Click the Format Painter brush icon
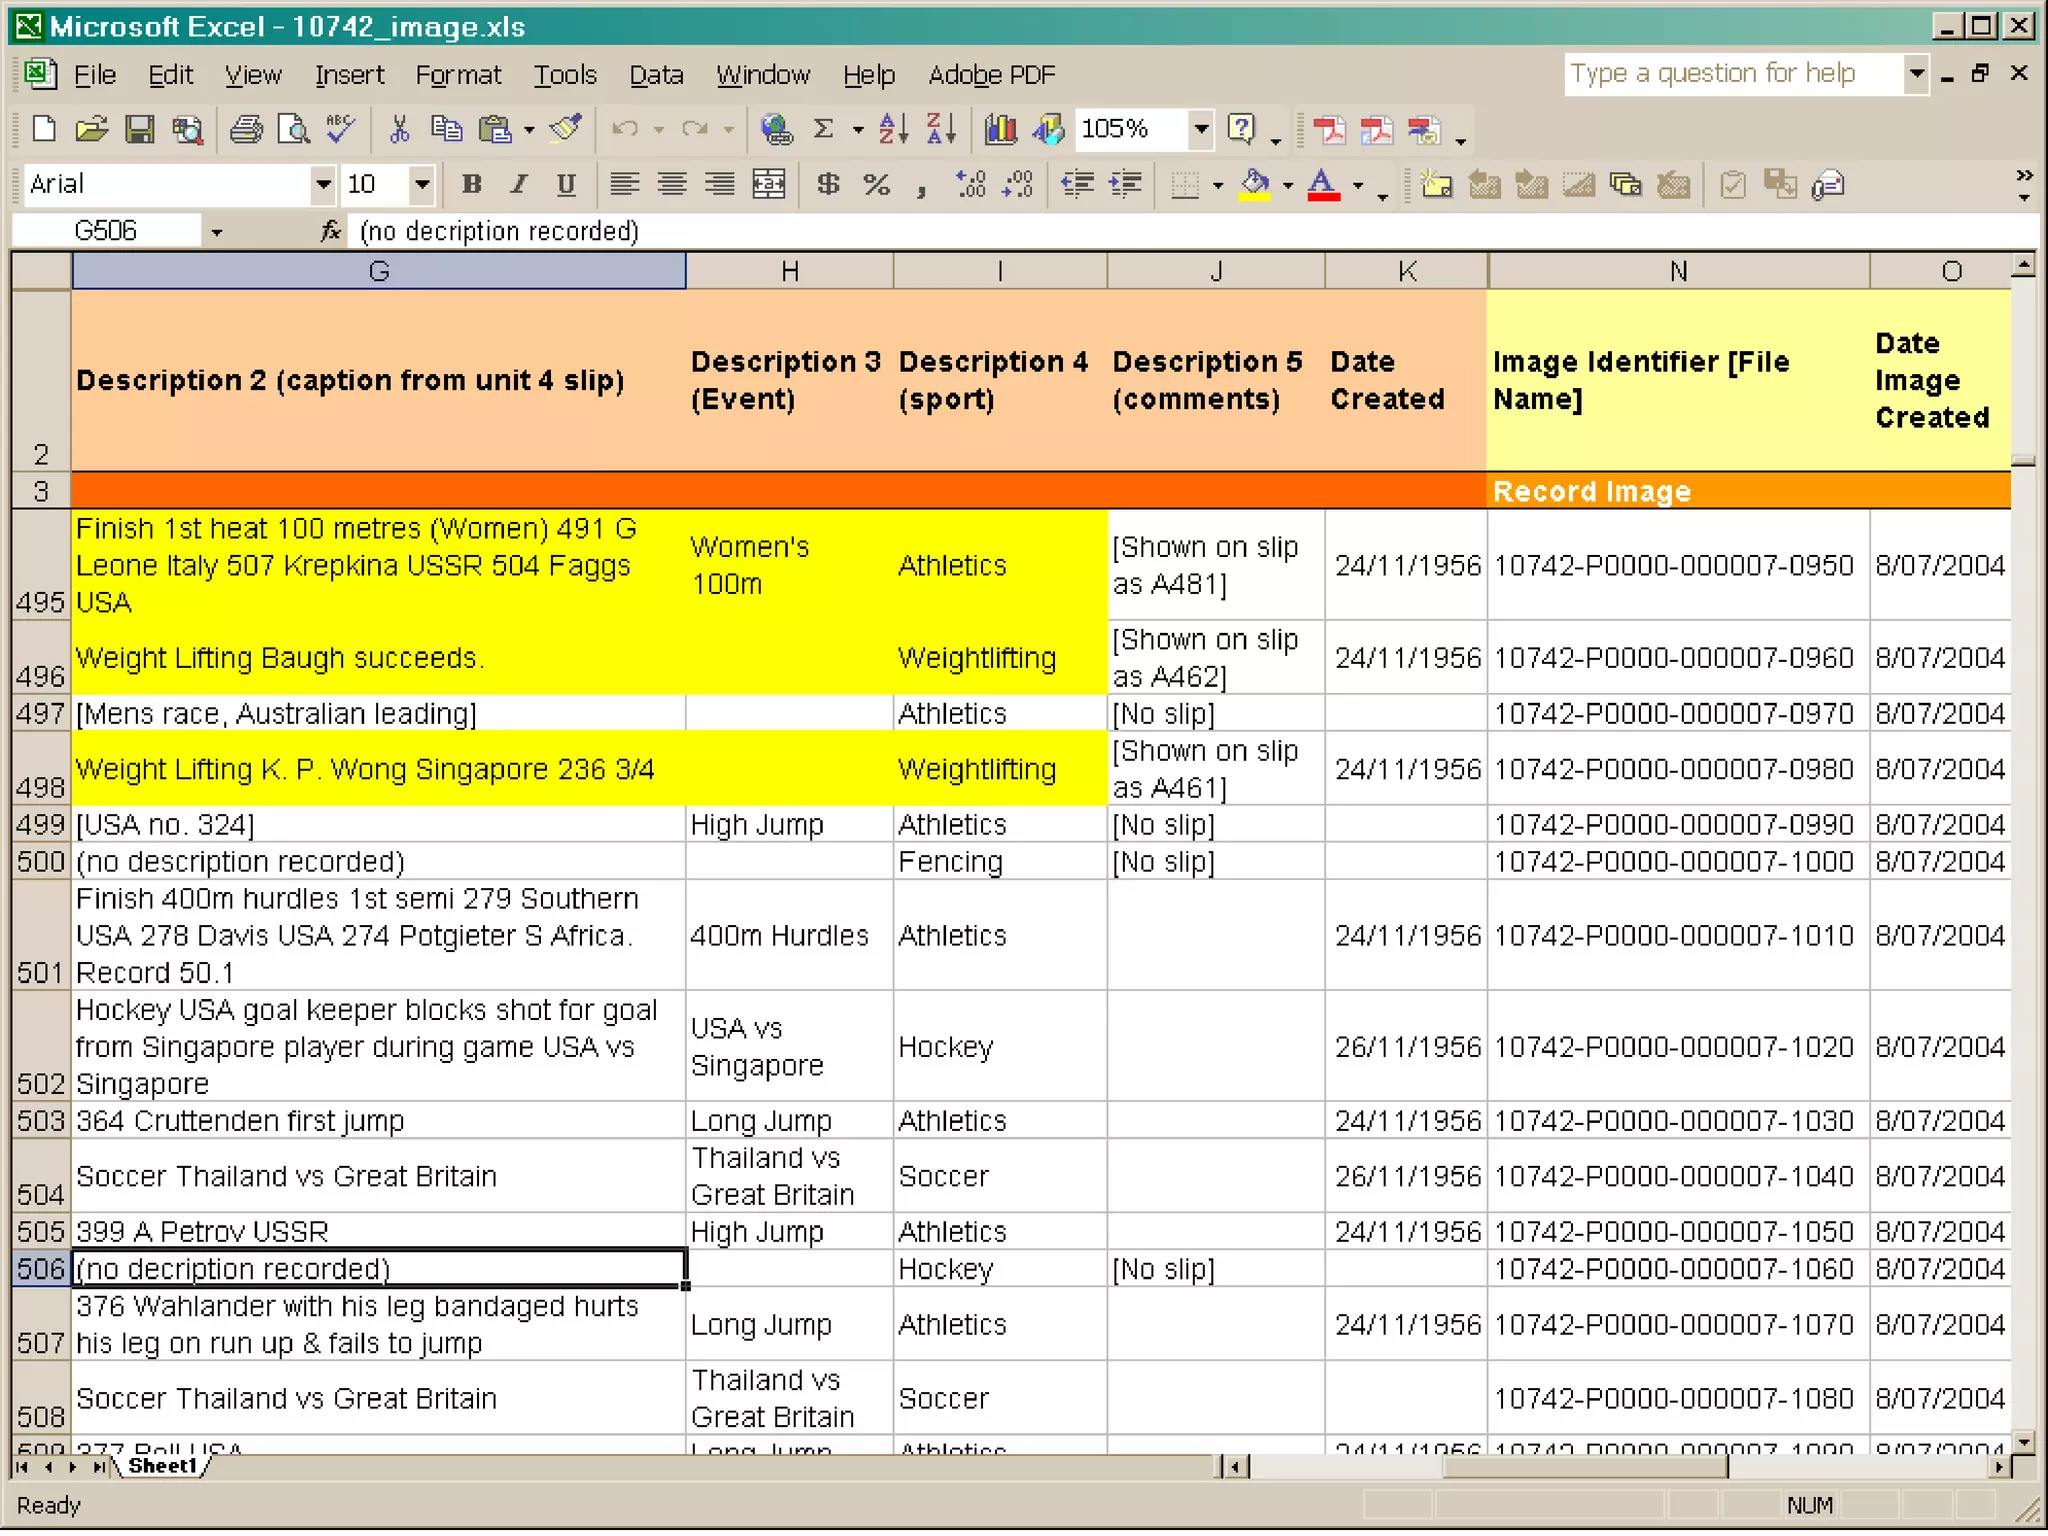The image size is (2048, 1536). coord(565,130)
